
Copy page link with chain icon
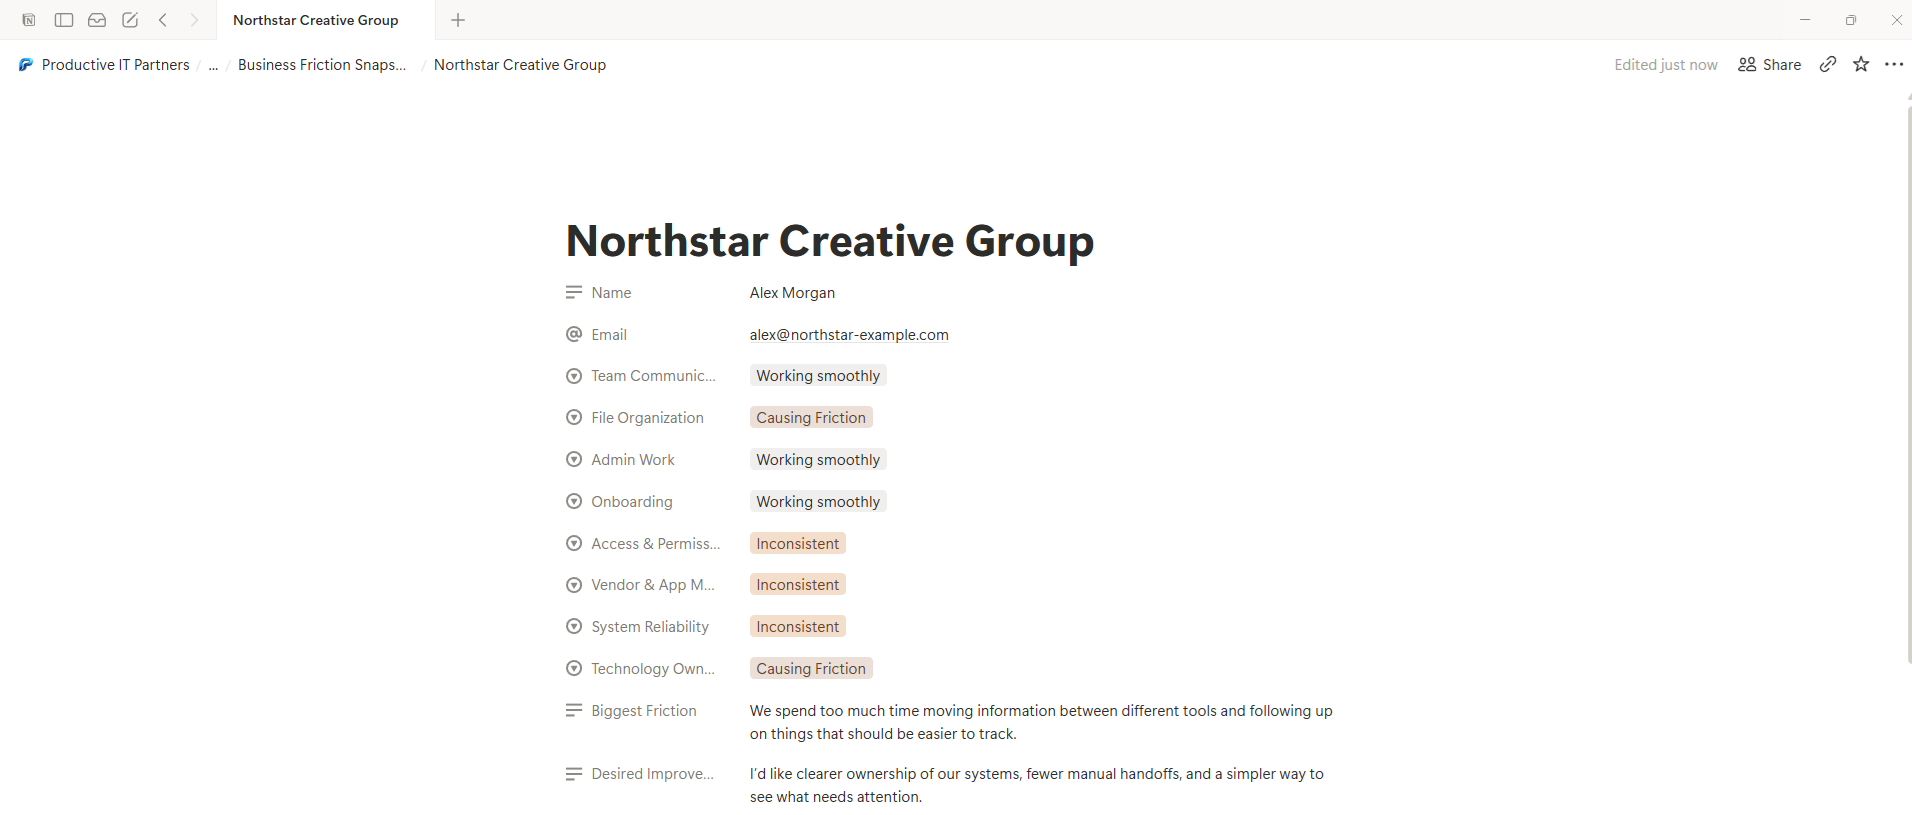point(1828,64)
